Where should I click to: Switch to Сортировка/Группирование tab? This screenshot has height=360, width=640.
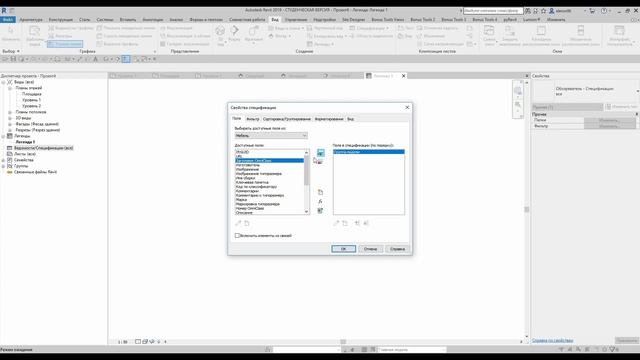pos(287,119)
